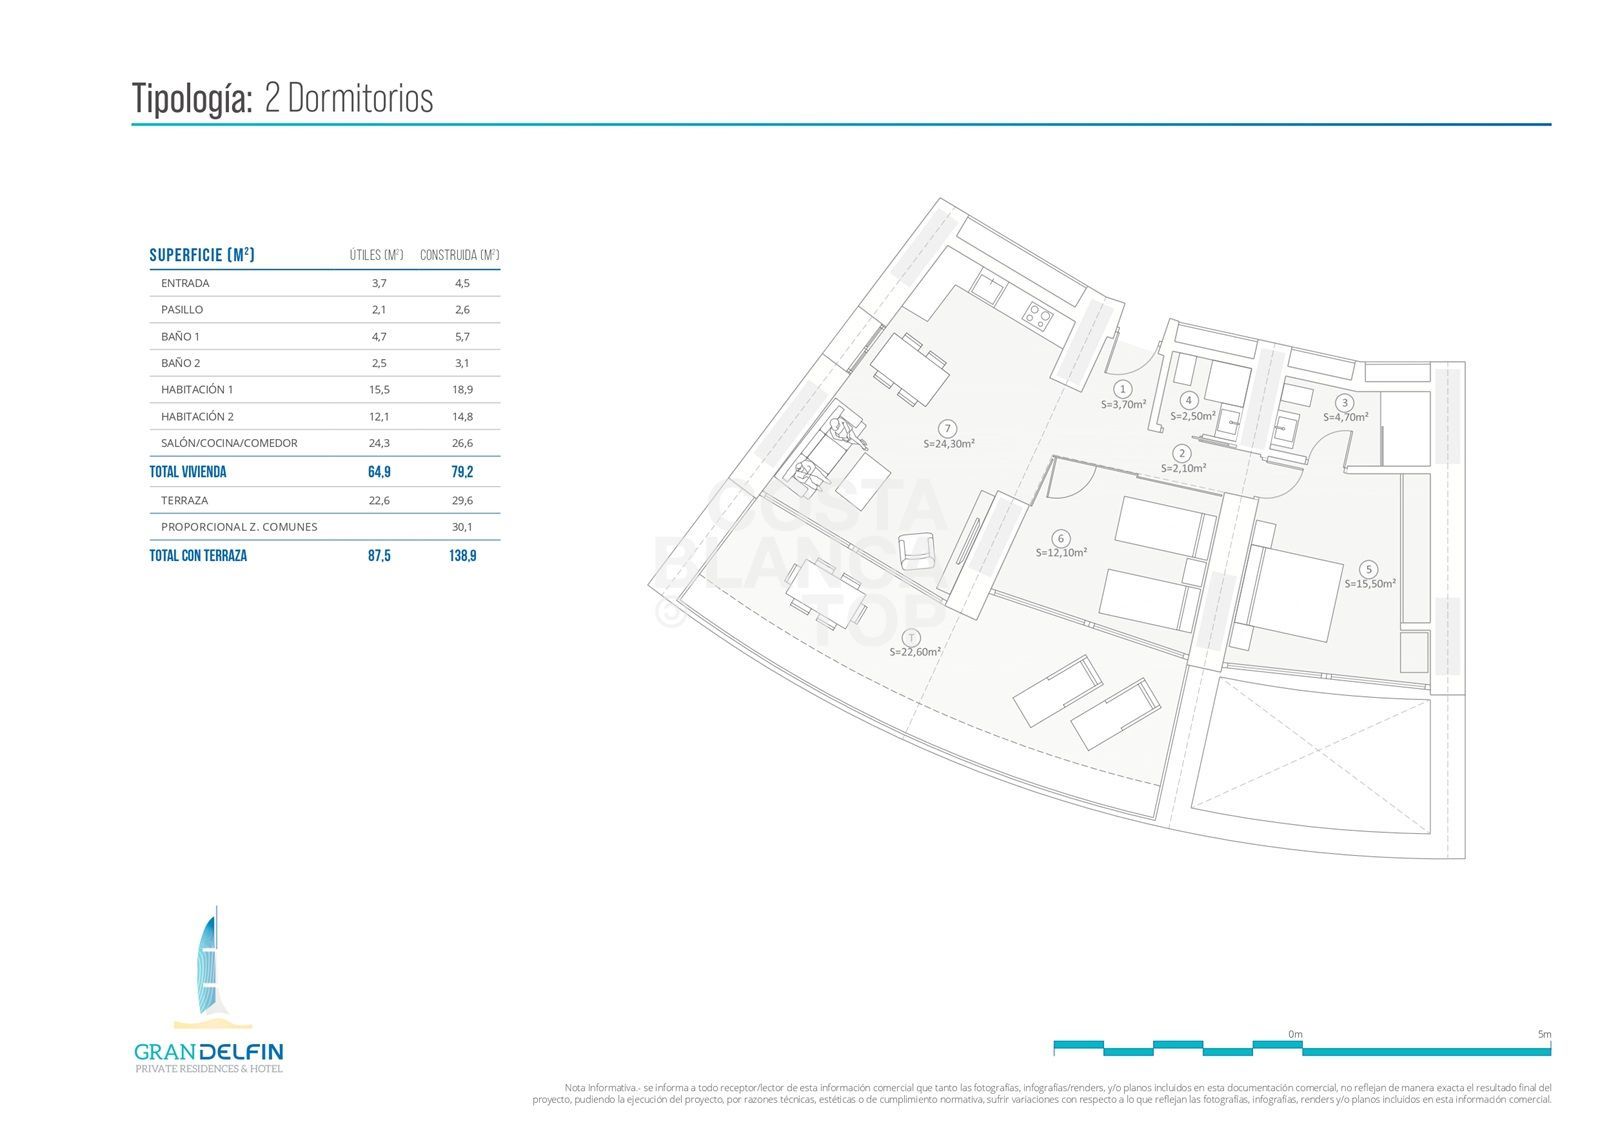Click room marker circle 2 in hallway
Screen dimensions: 1600x1131
[x=1183, y=453]
